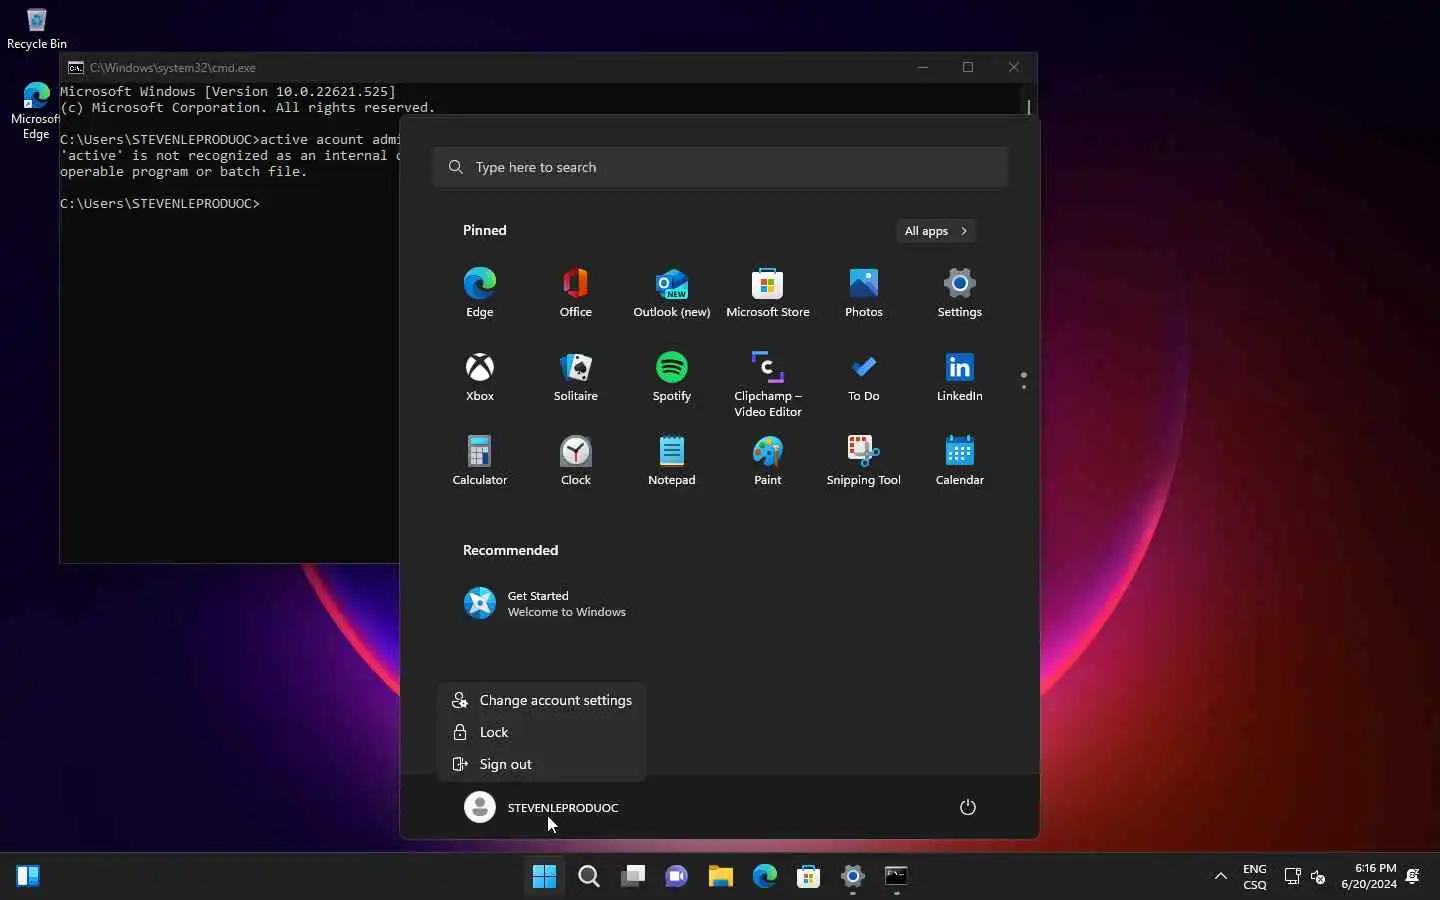Open Chat app on taskbar

point(678,877)
